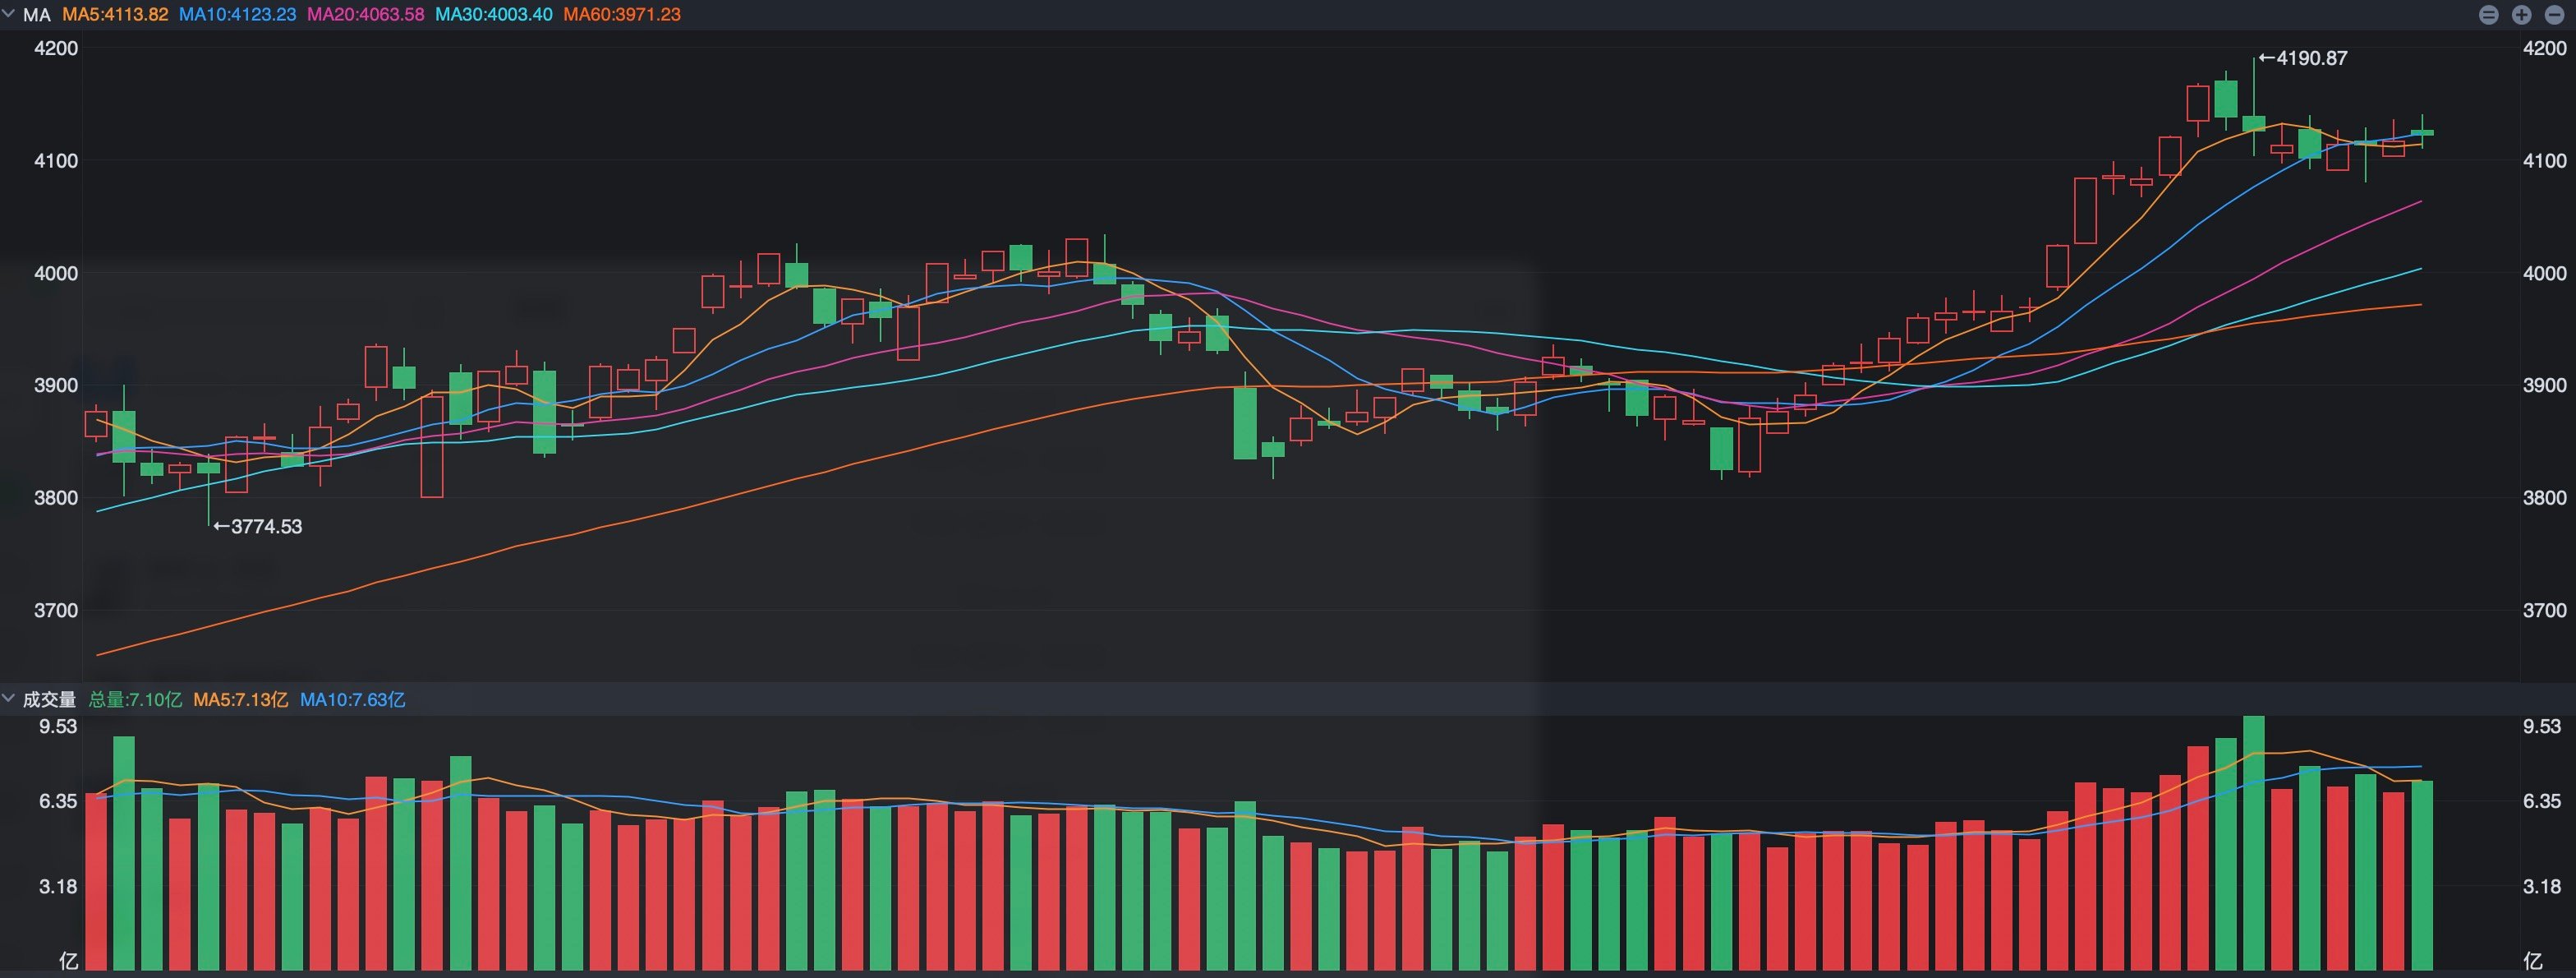This screenshot has width=2576, height=978.
Task: Click the first red volume bar on the left
Action: pos(96,881)
